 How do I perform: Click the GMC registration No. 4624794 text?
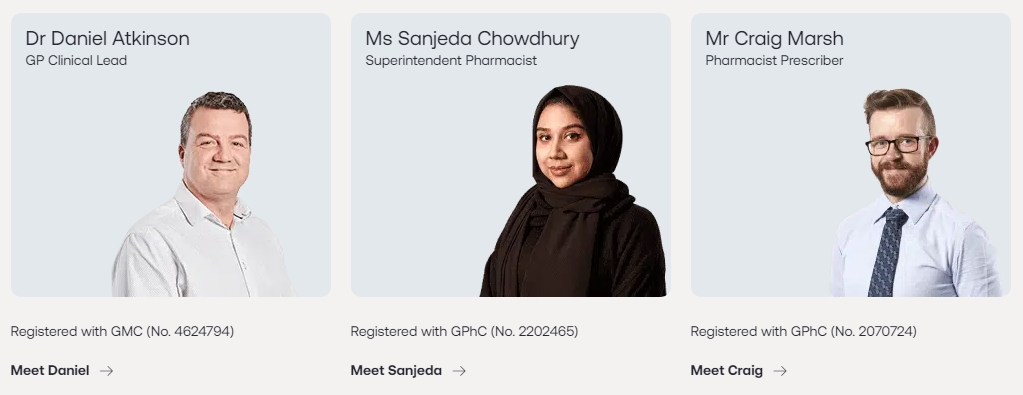click(x=122, y=332)
